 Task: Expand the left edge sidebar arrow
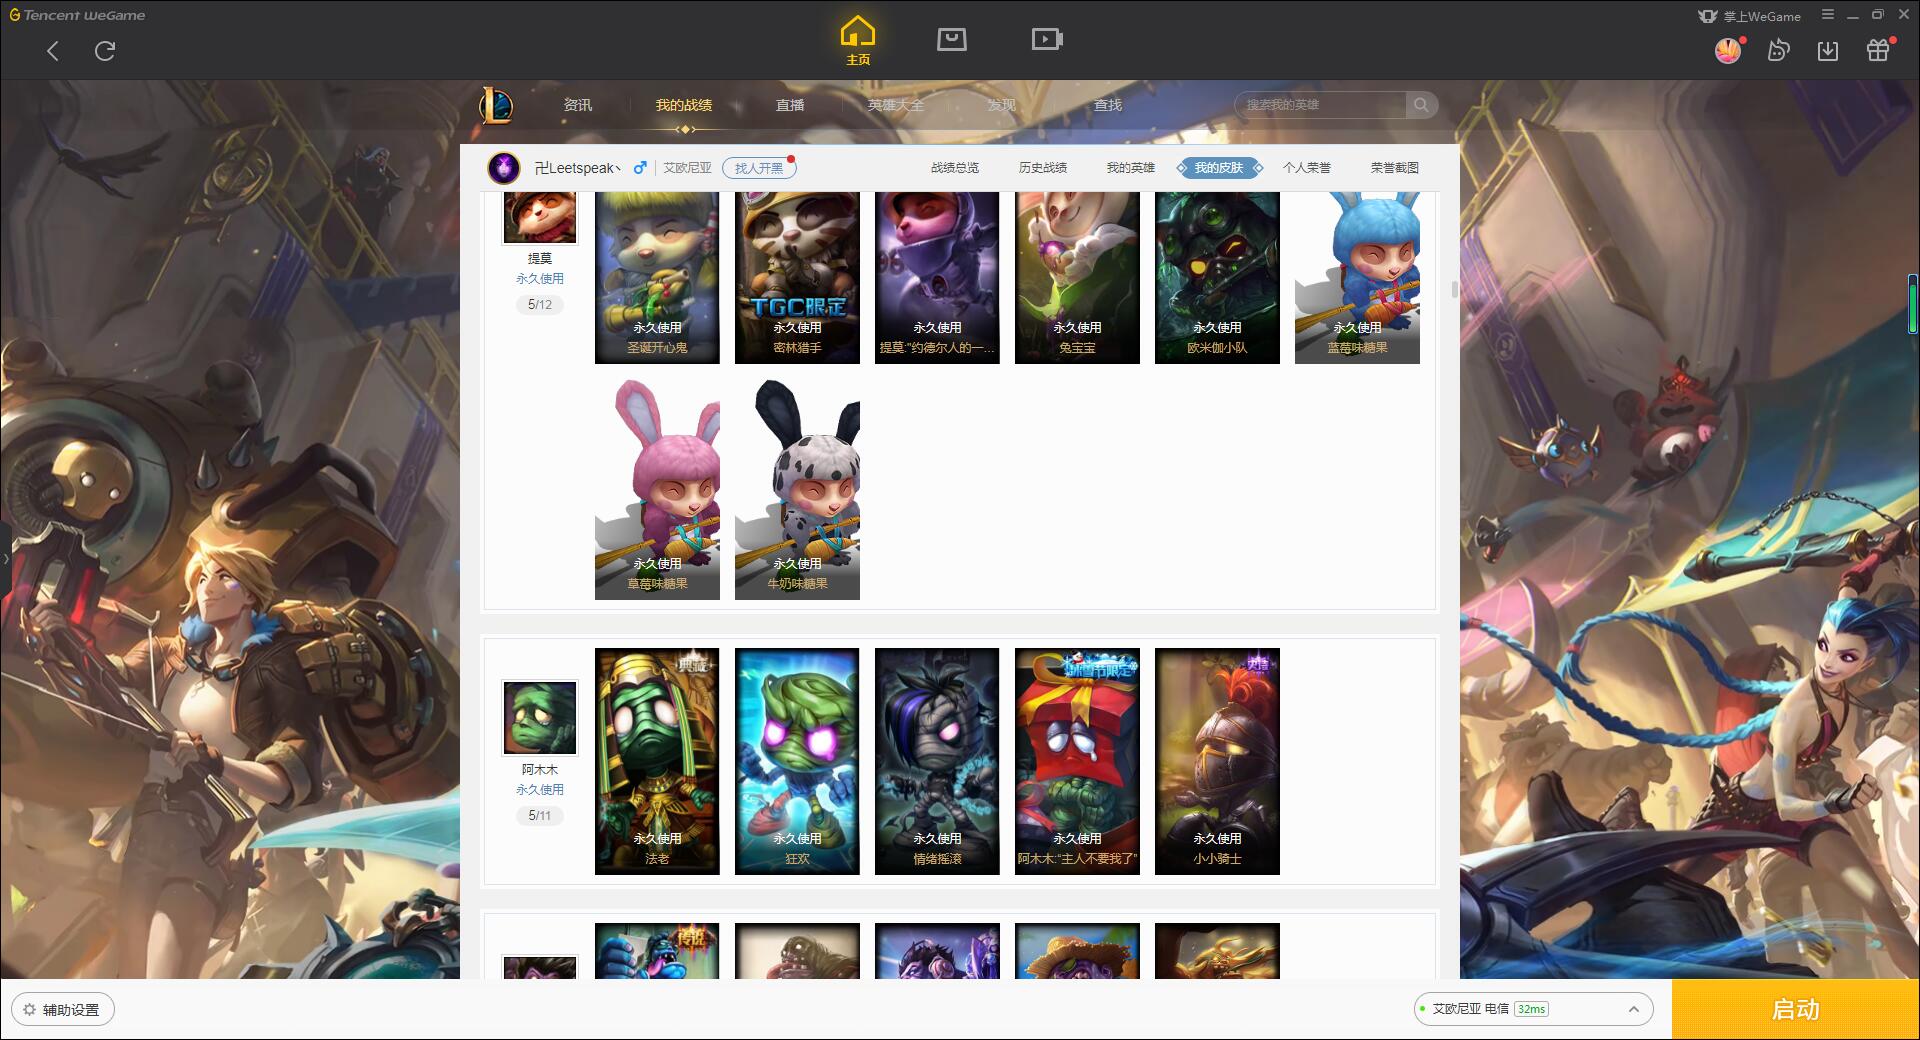click(x=5, y=558)
